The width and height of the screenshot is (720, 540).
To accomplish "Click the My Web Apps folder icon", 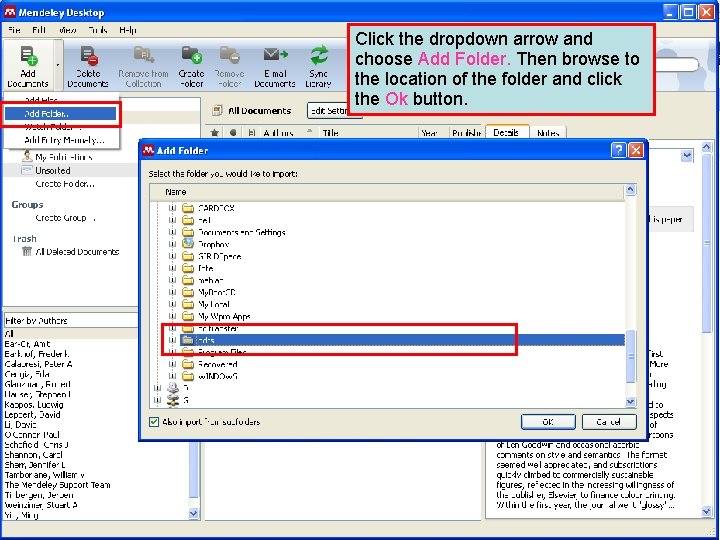I will tap(187, 316).
